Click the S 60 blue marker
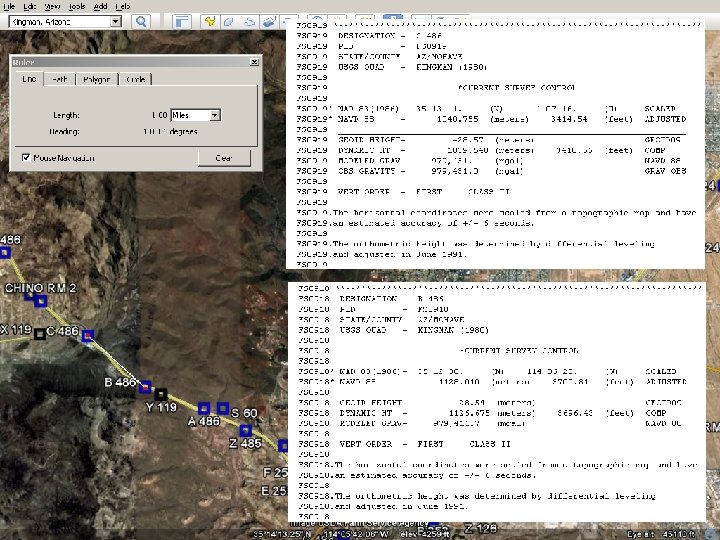 [x=223, y=408]
